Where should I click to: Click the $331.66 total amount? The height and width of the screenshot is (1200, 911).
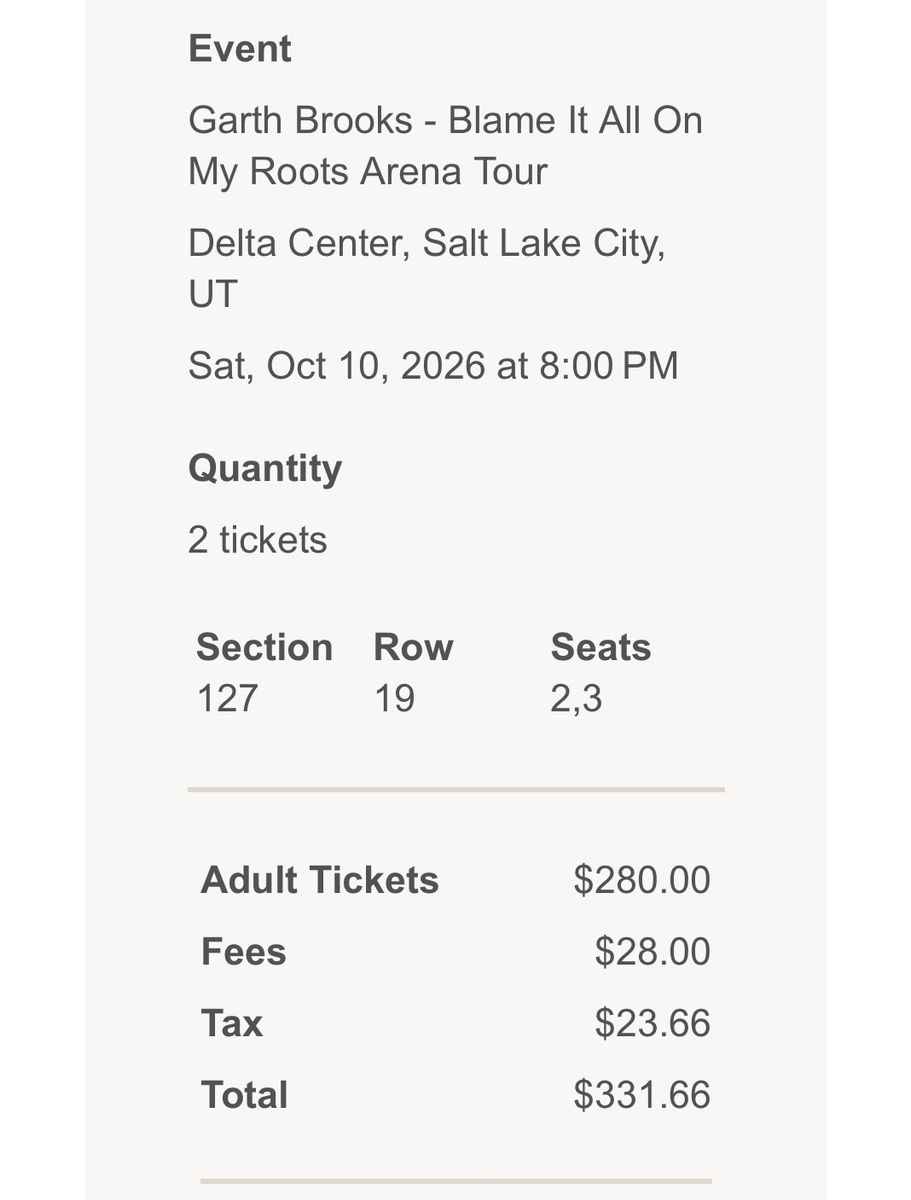click(642, 1095)
